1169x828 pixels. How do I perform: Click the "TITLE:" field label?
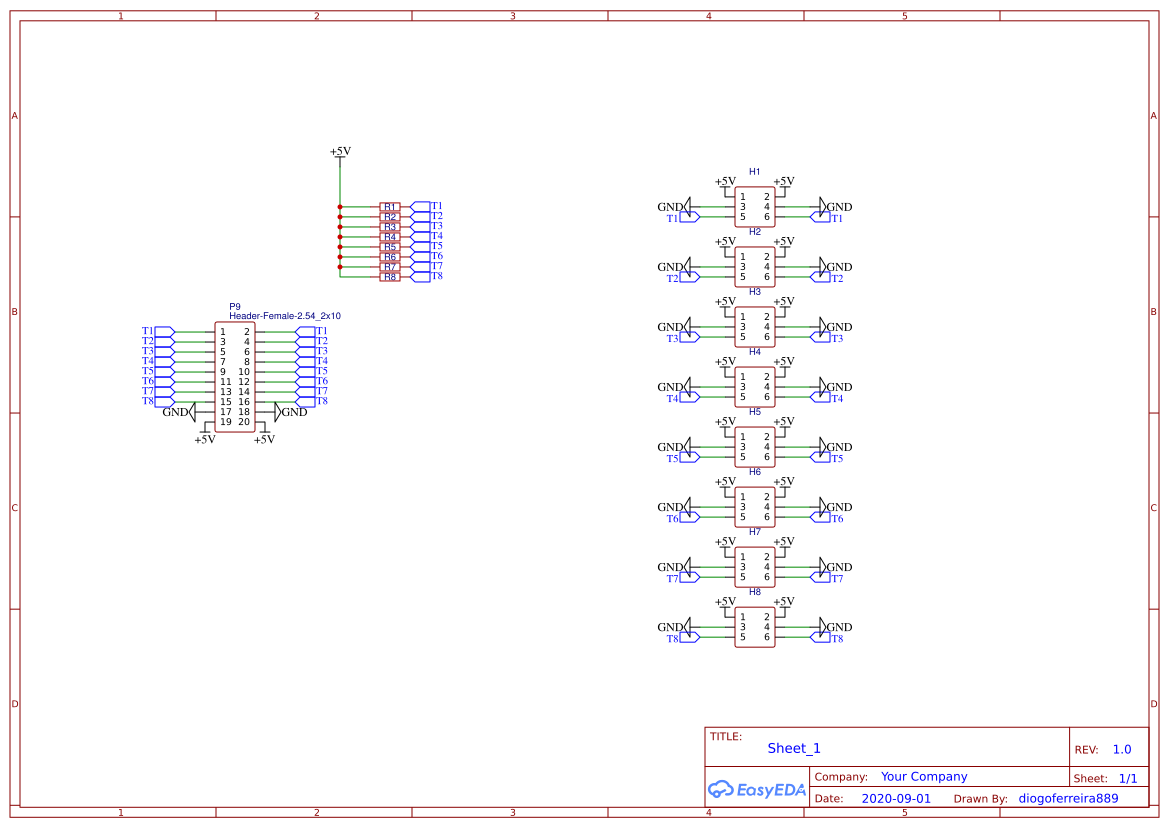point(725,736)
